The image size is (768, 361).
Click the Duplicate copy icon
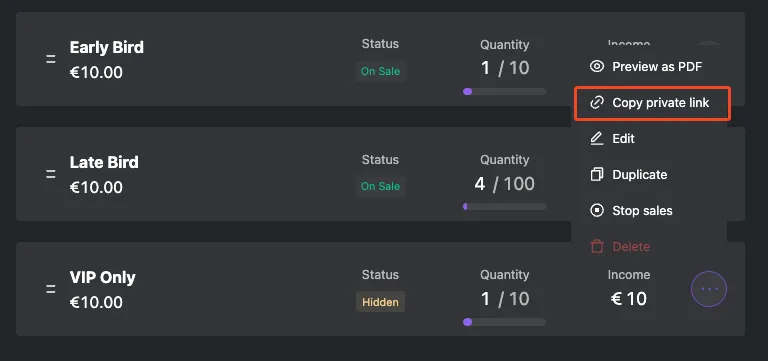[x=597, y=174]
